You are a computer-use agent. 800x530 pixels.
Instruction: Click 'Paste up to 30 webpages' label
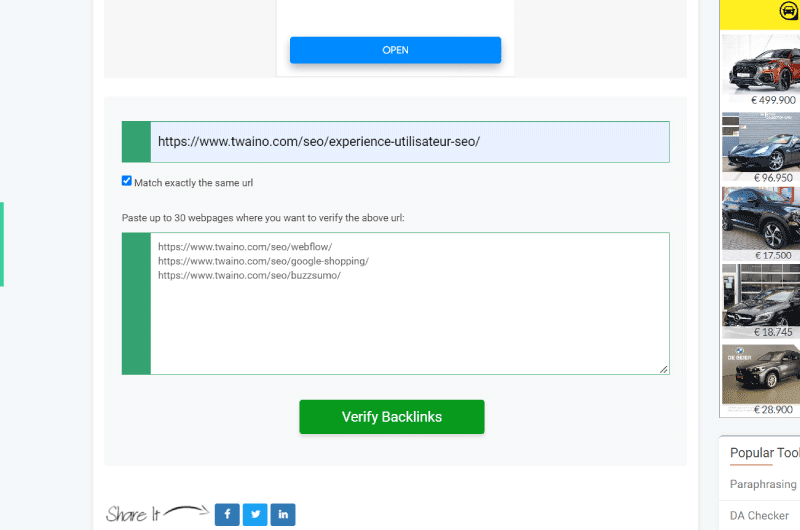pyautogui.click(x=263, y=218)
